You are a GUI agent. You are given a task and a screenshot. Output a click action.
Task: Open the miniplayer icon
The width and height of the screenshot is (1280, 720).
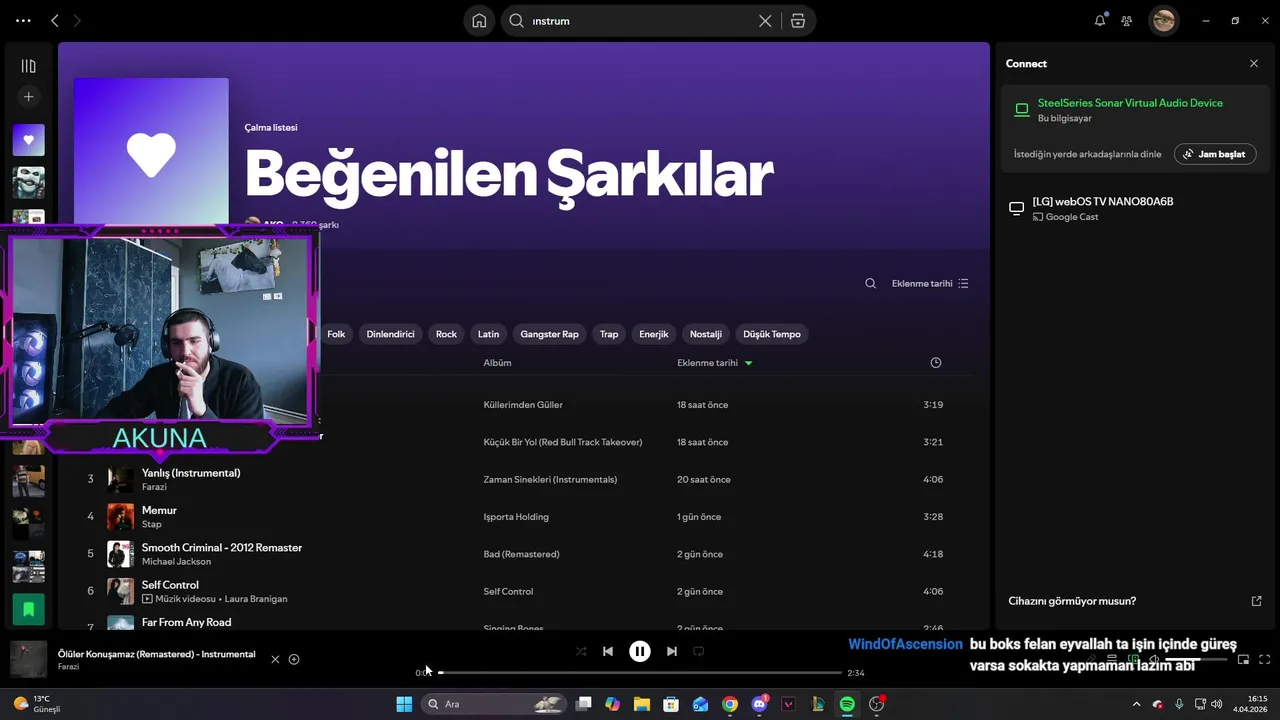[1244, 659]
